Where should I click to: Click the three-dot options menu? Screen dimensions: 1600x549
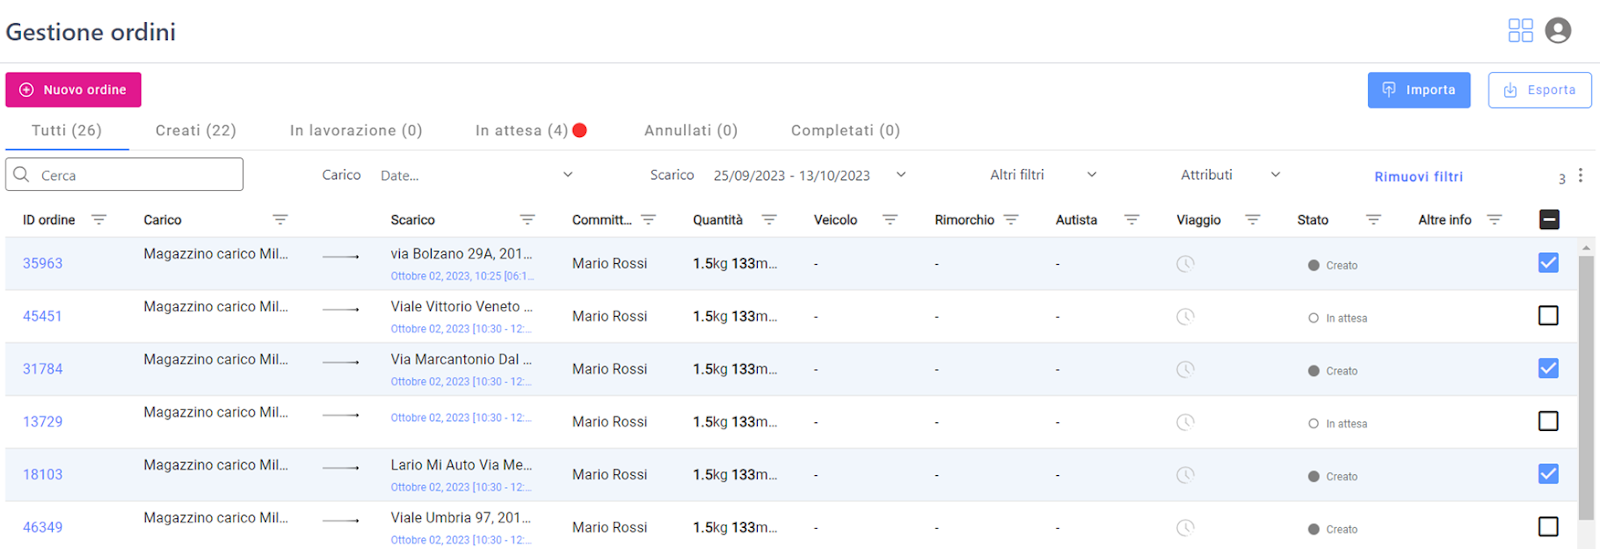coord(1580,175)
